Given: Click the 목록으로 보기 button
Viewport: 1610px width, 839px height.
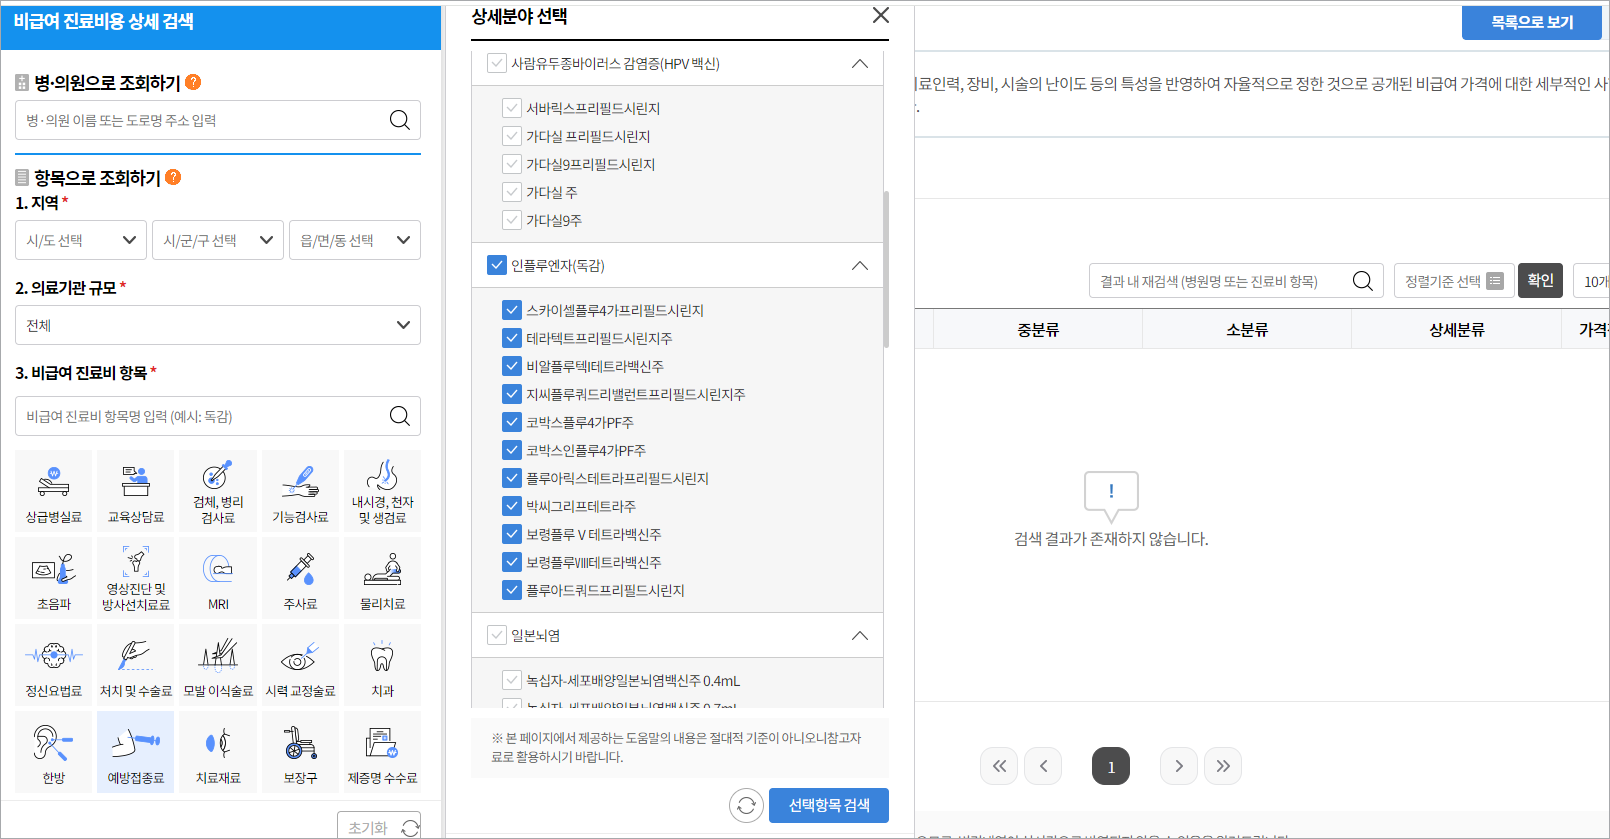Looking at the screenshot, I should (1532, 22).
